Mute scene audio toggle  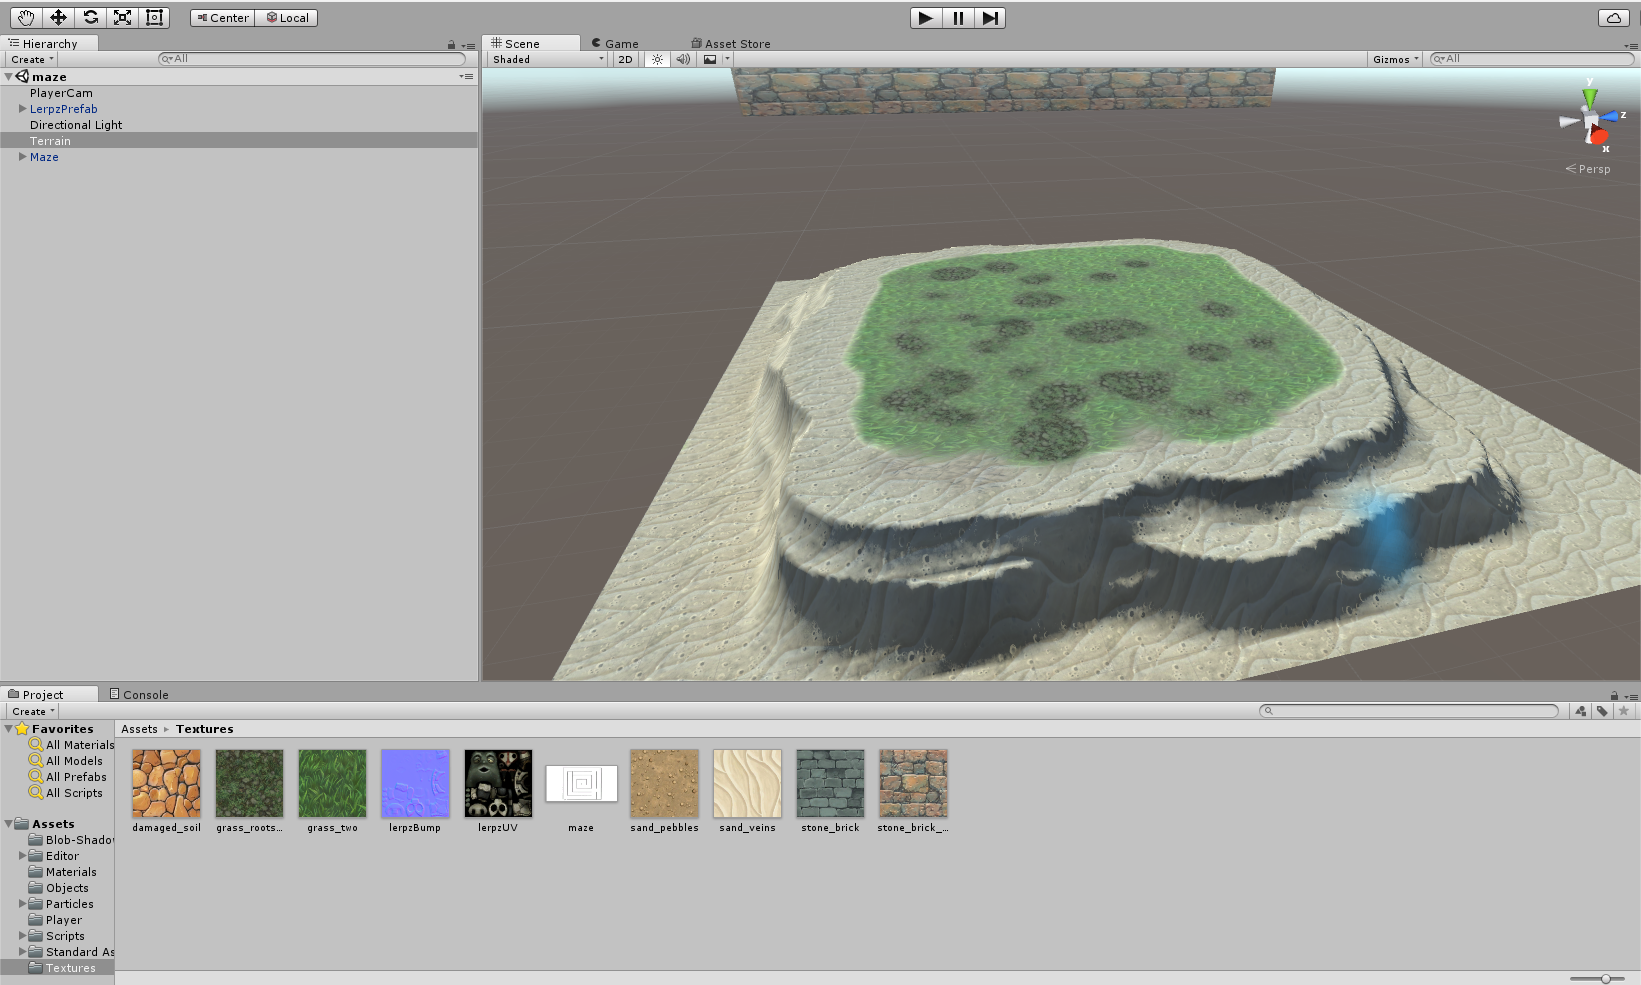tap(683, 60)
